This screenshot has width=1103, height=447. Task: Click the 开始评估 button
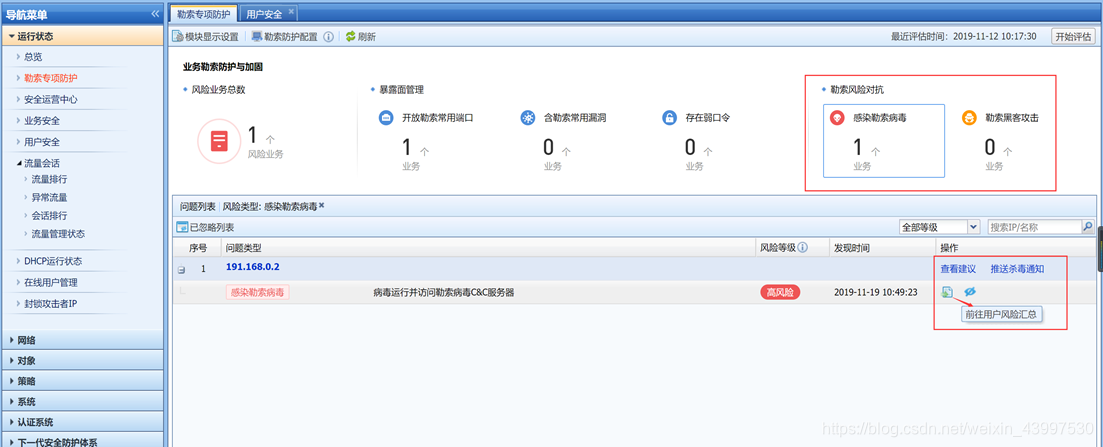pos(1073,37)
